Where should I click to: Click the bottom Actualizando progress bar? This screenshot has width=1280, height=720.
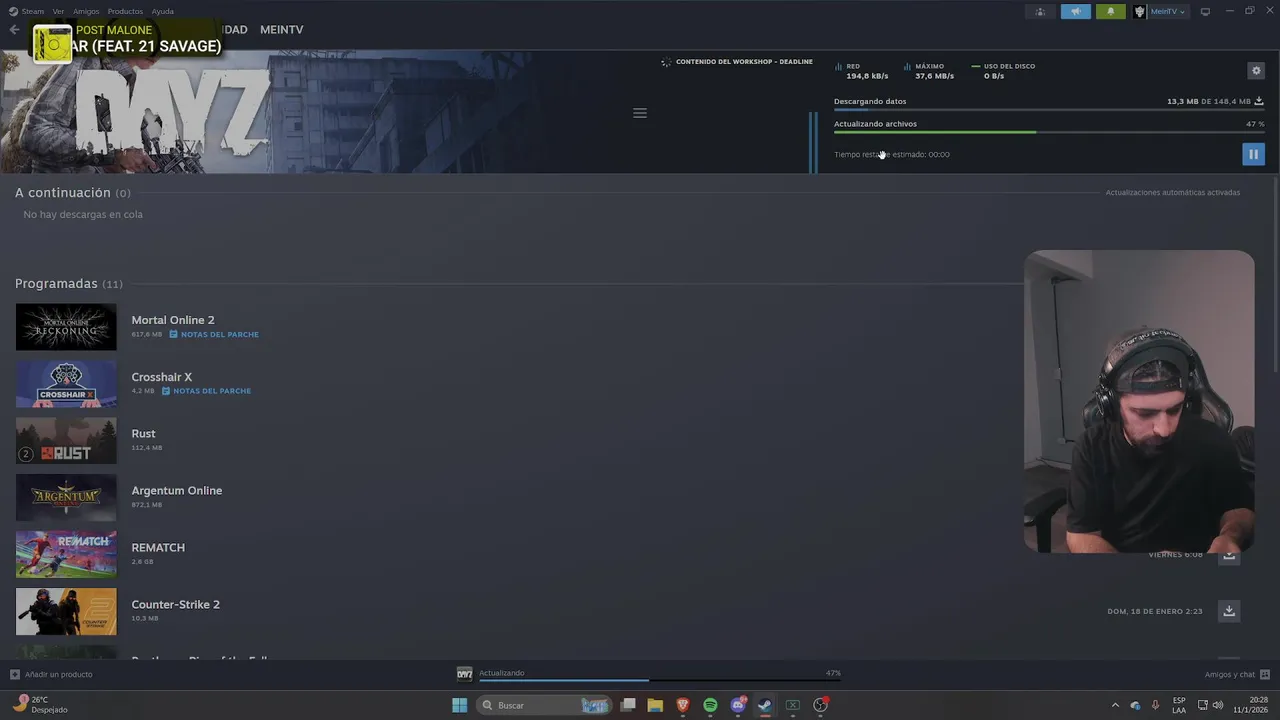pyautogui.click(x=660, y=680)
